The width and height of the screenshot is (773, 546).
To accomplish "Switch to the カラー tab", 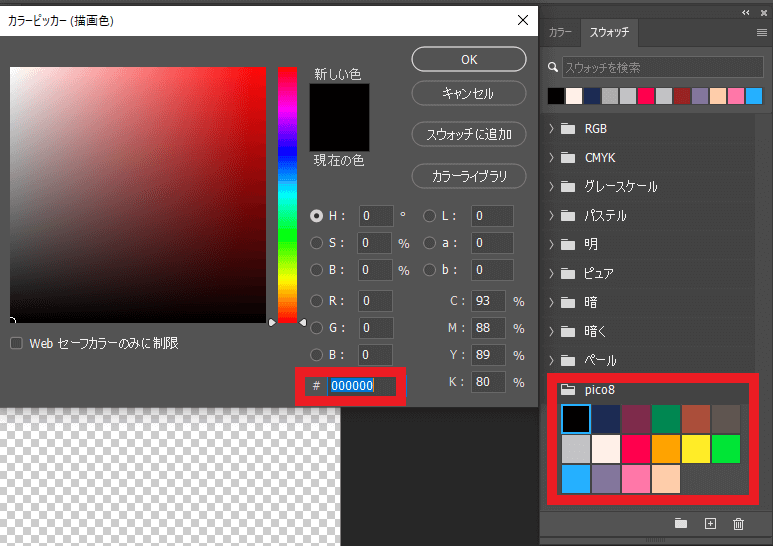I will tap(560, 33).
